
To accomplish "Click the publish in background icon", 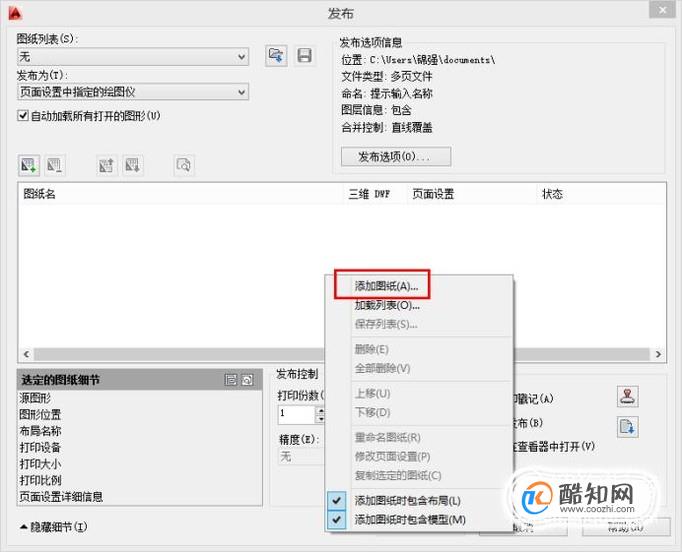I will [x=628, y=427].
